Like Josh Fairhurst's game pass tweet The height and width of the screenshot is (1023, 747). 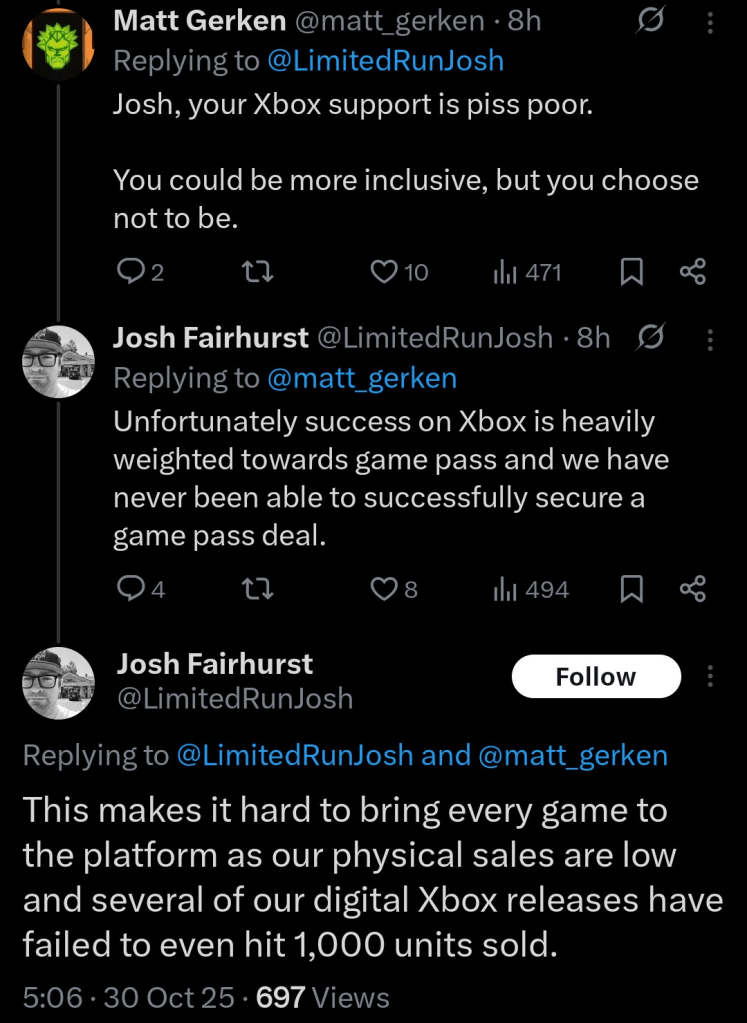click(x=385, y=590)
